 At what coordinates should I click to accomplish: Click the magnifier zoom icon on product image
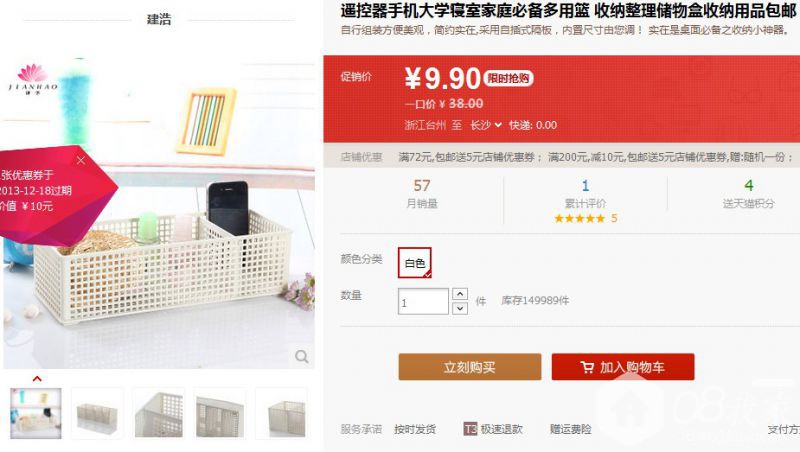(302, 356)
